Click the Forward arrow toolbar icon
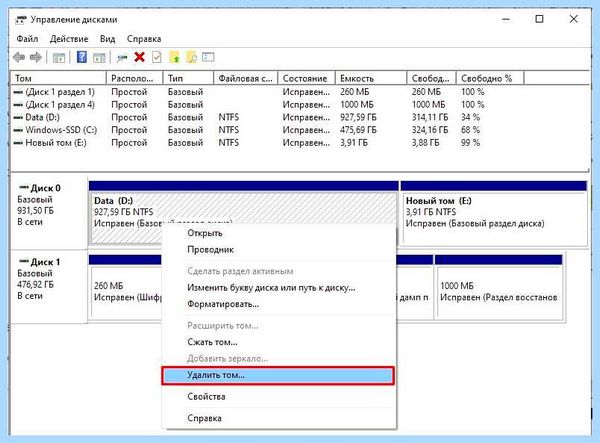This screenshot has height=443, width=600. pyautogui.click(x=36, y=58)
